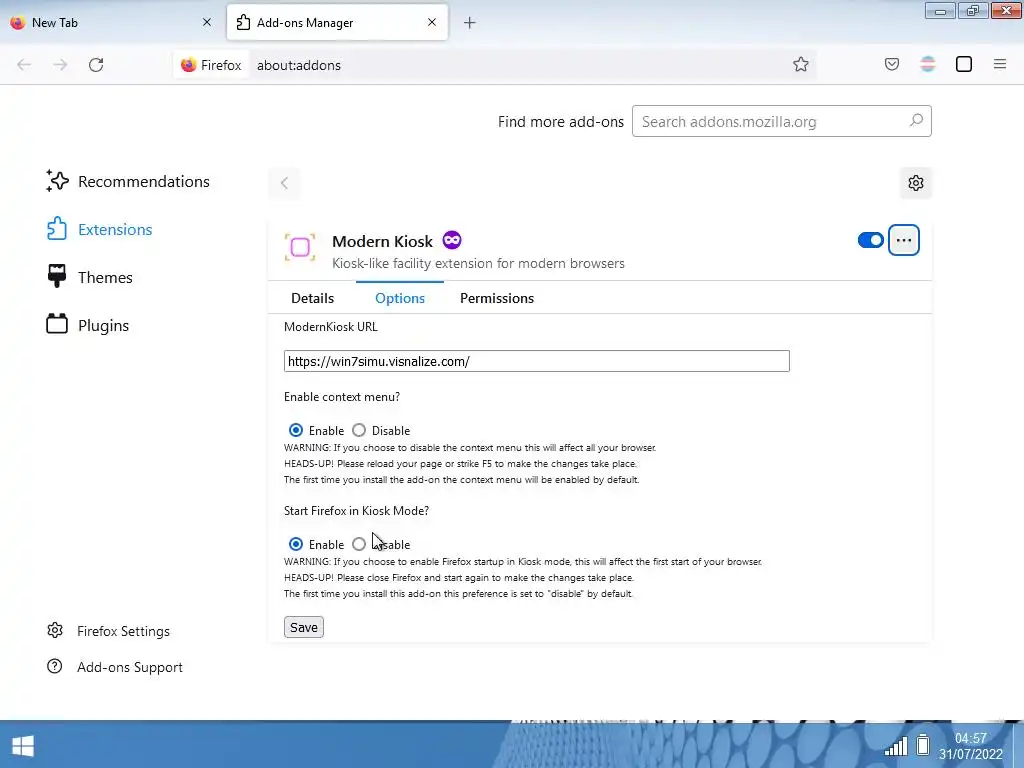
Task: Go back using the browser back arrow
Action: 24,65
